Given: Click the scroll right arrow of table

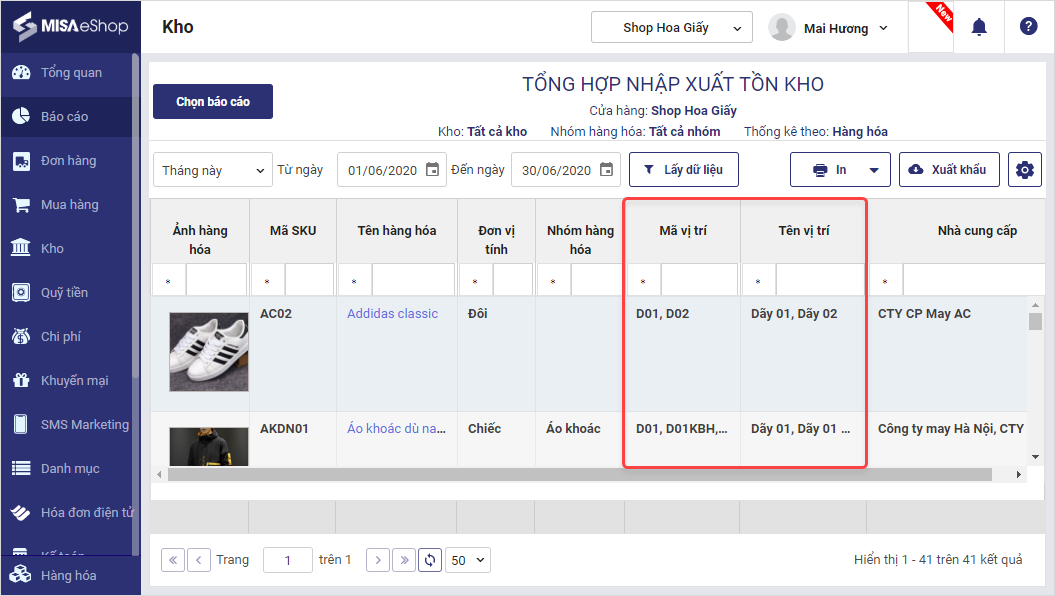Looking at the screenshot, I should tap(1019, 474).
